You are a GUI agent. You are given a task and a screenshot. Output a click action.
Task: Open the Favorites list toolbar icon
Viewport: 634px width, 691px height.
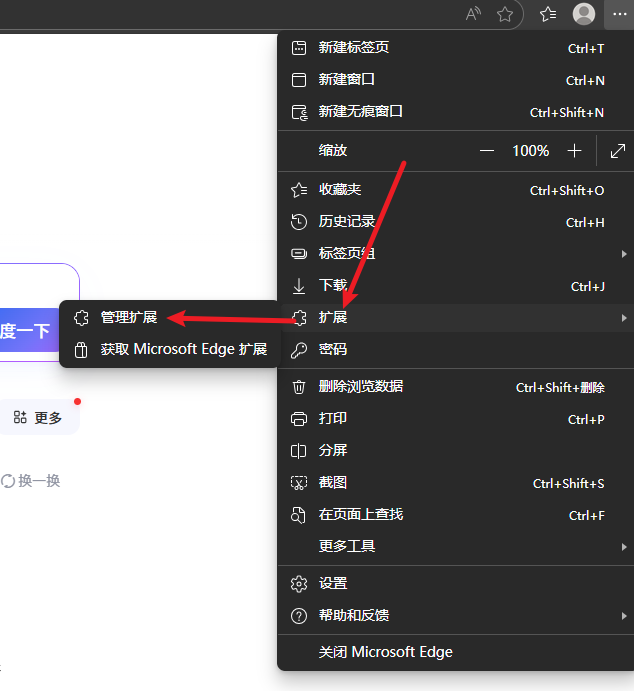coord(548,14)
